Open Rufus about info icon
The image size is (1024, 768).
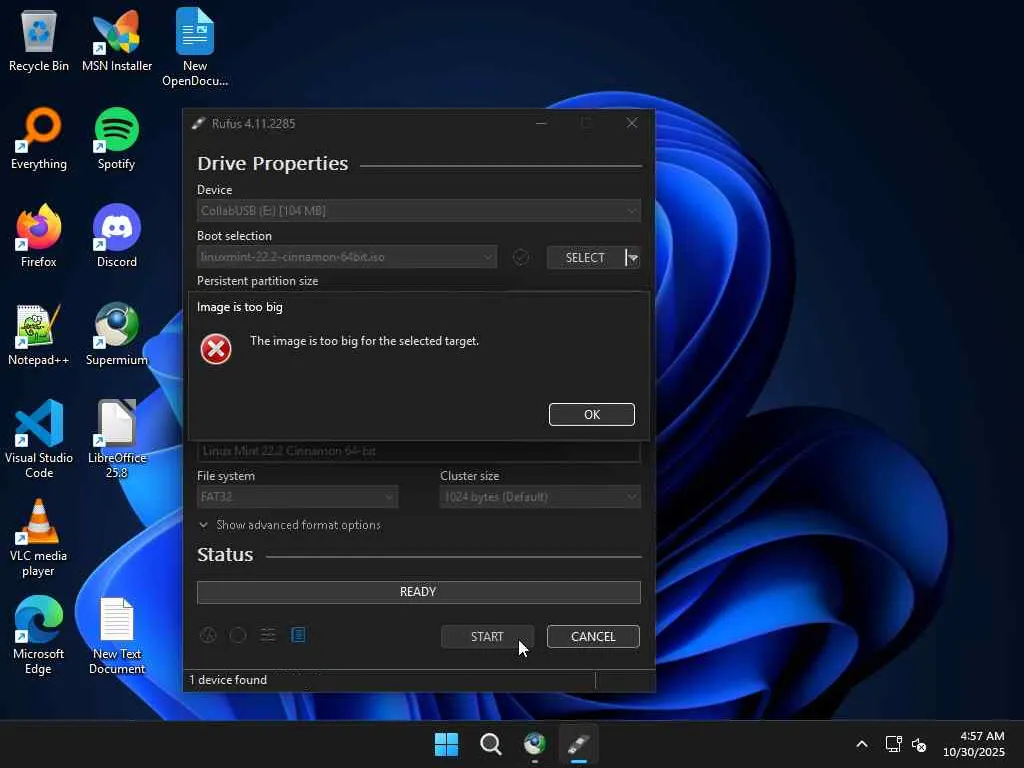coord(238,635)
